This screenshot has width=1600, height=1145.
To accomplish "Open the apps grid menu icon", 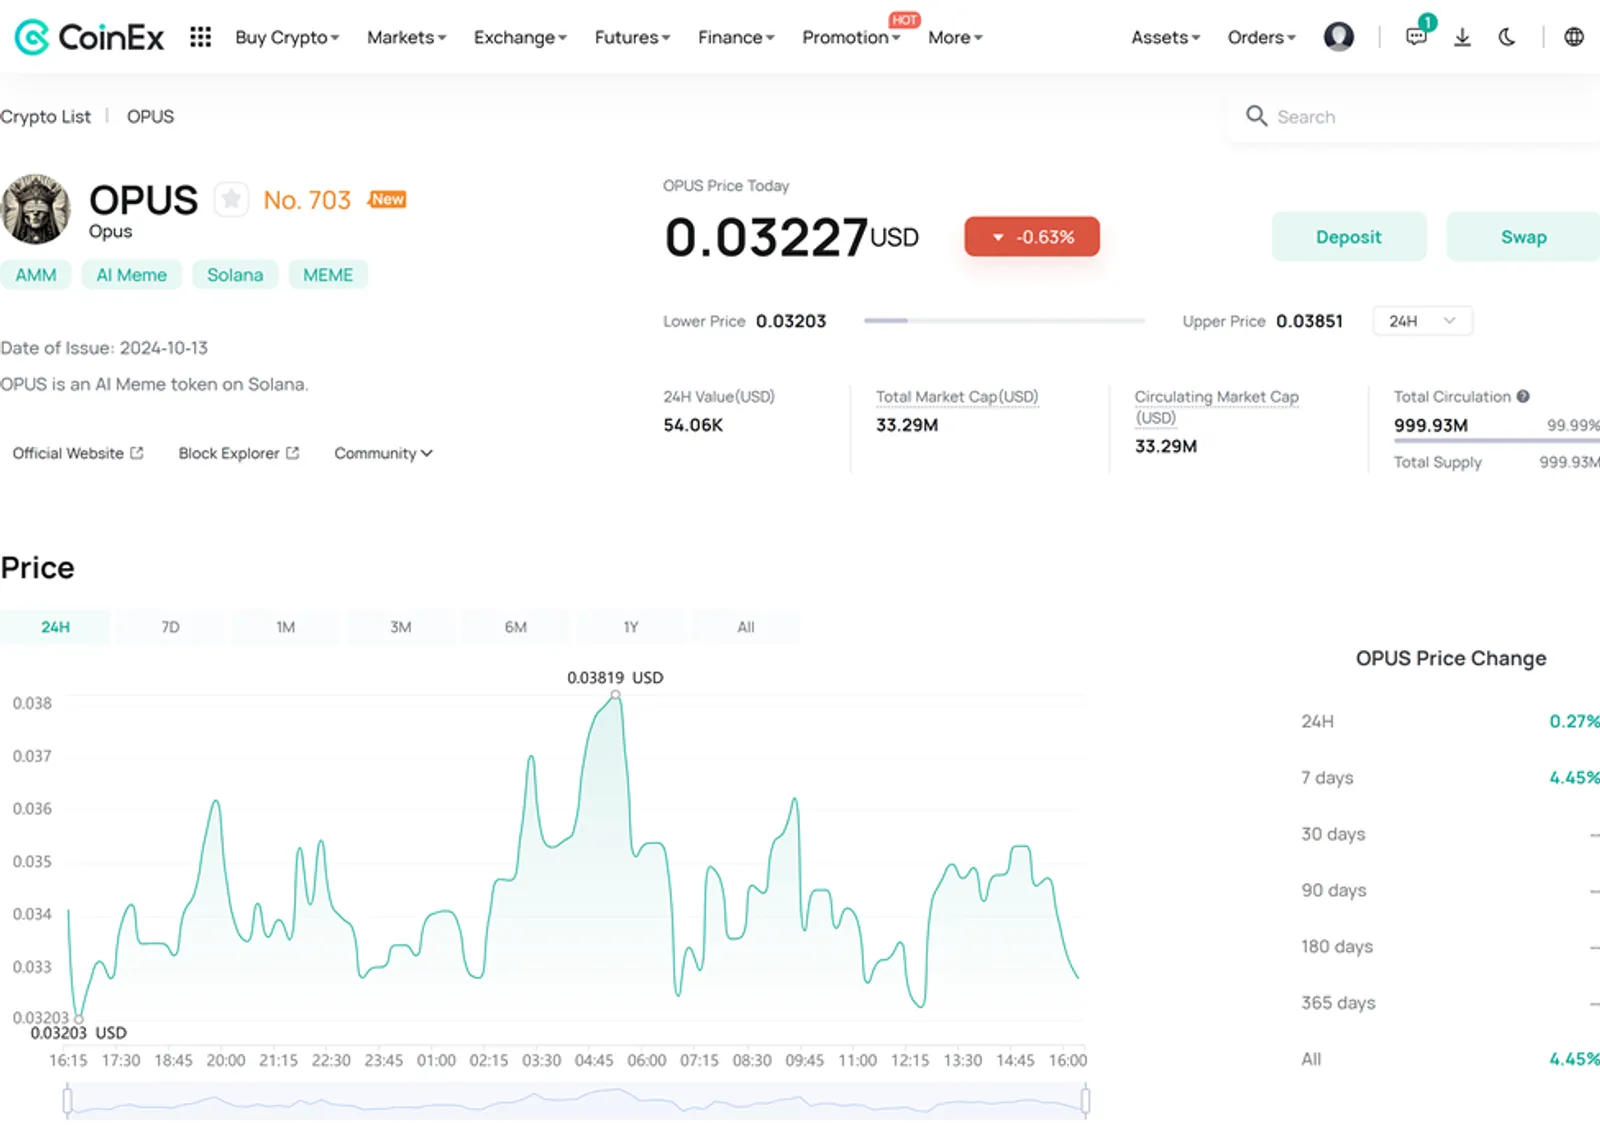I will (200, 37).
